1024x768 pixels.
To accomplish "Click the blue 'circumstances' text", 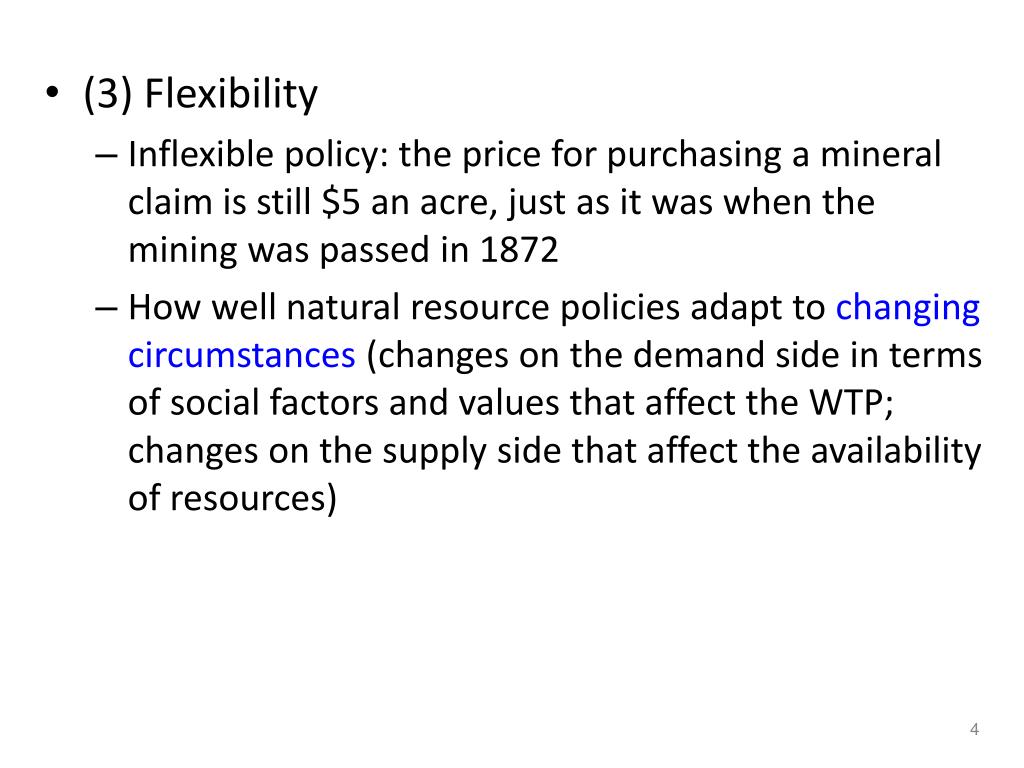I will (242, 355).
